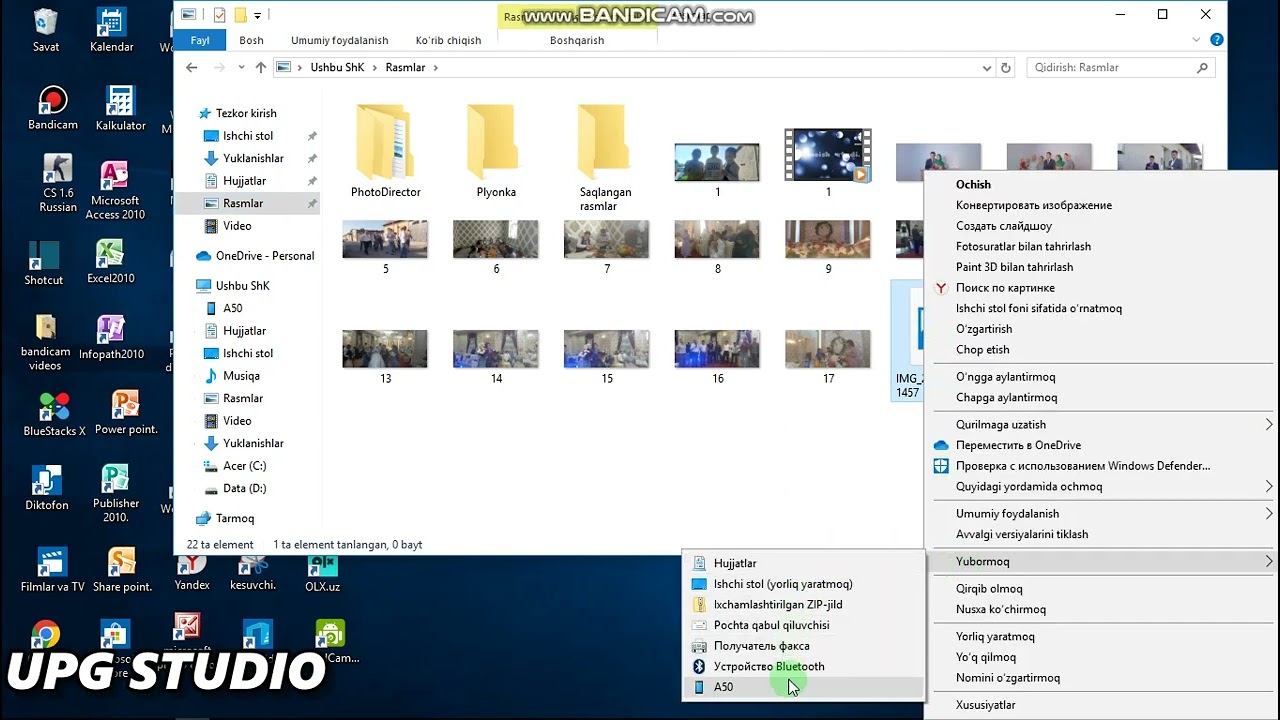This screenshot has width=1280, height=720.
Task: Expand the address bar history dropdown
Action: pos(987,67)
